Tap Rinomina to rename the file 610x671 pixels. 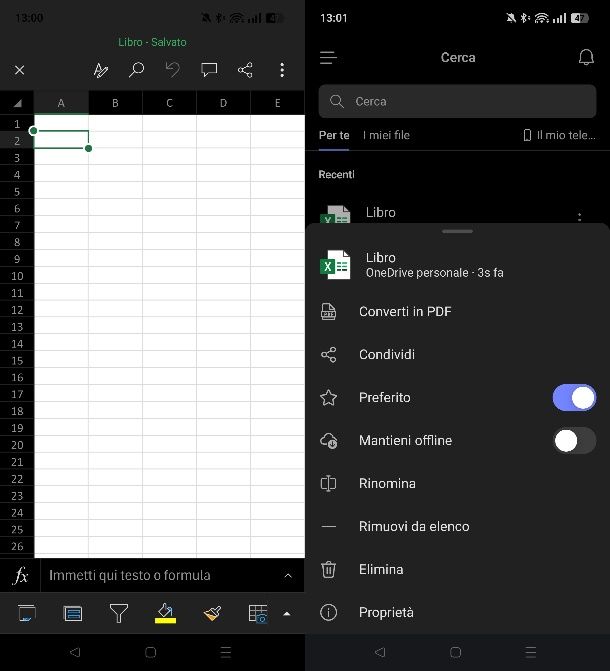387,484
